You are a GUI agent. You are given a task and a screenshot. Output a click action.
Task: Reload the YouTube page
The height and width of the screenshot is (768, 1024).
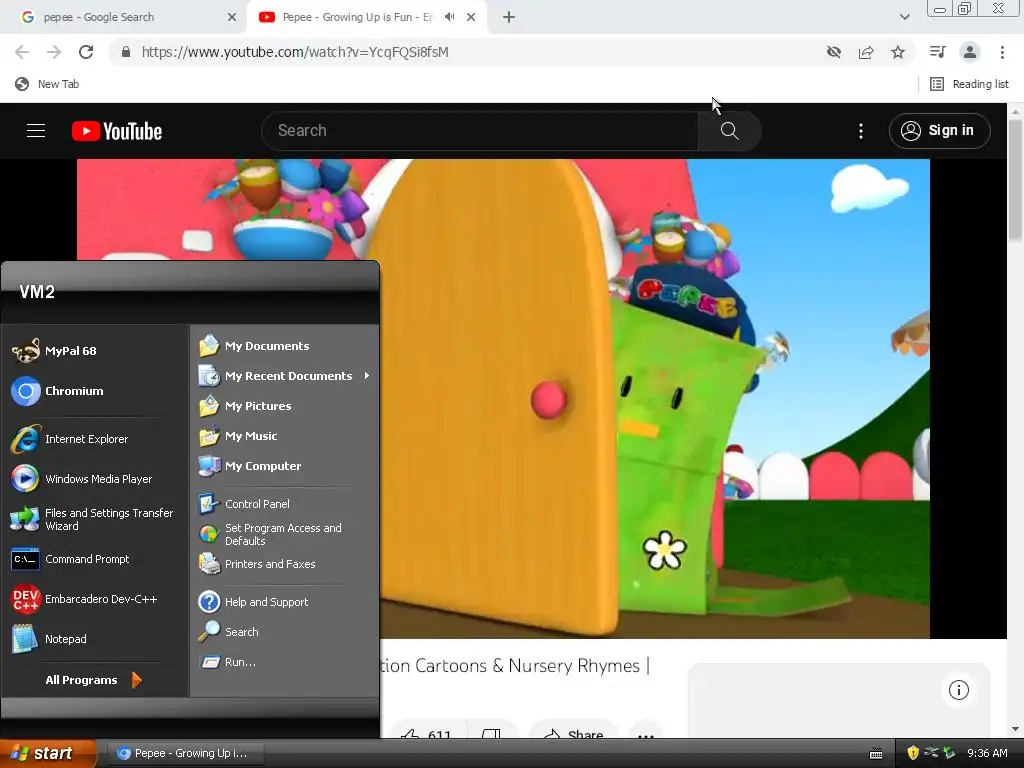click(86, 52)
